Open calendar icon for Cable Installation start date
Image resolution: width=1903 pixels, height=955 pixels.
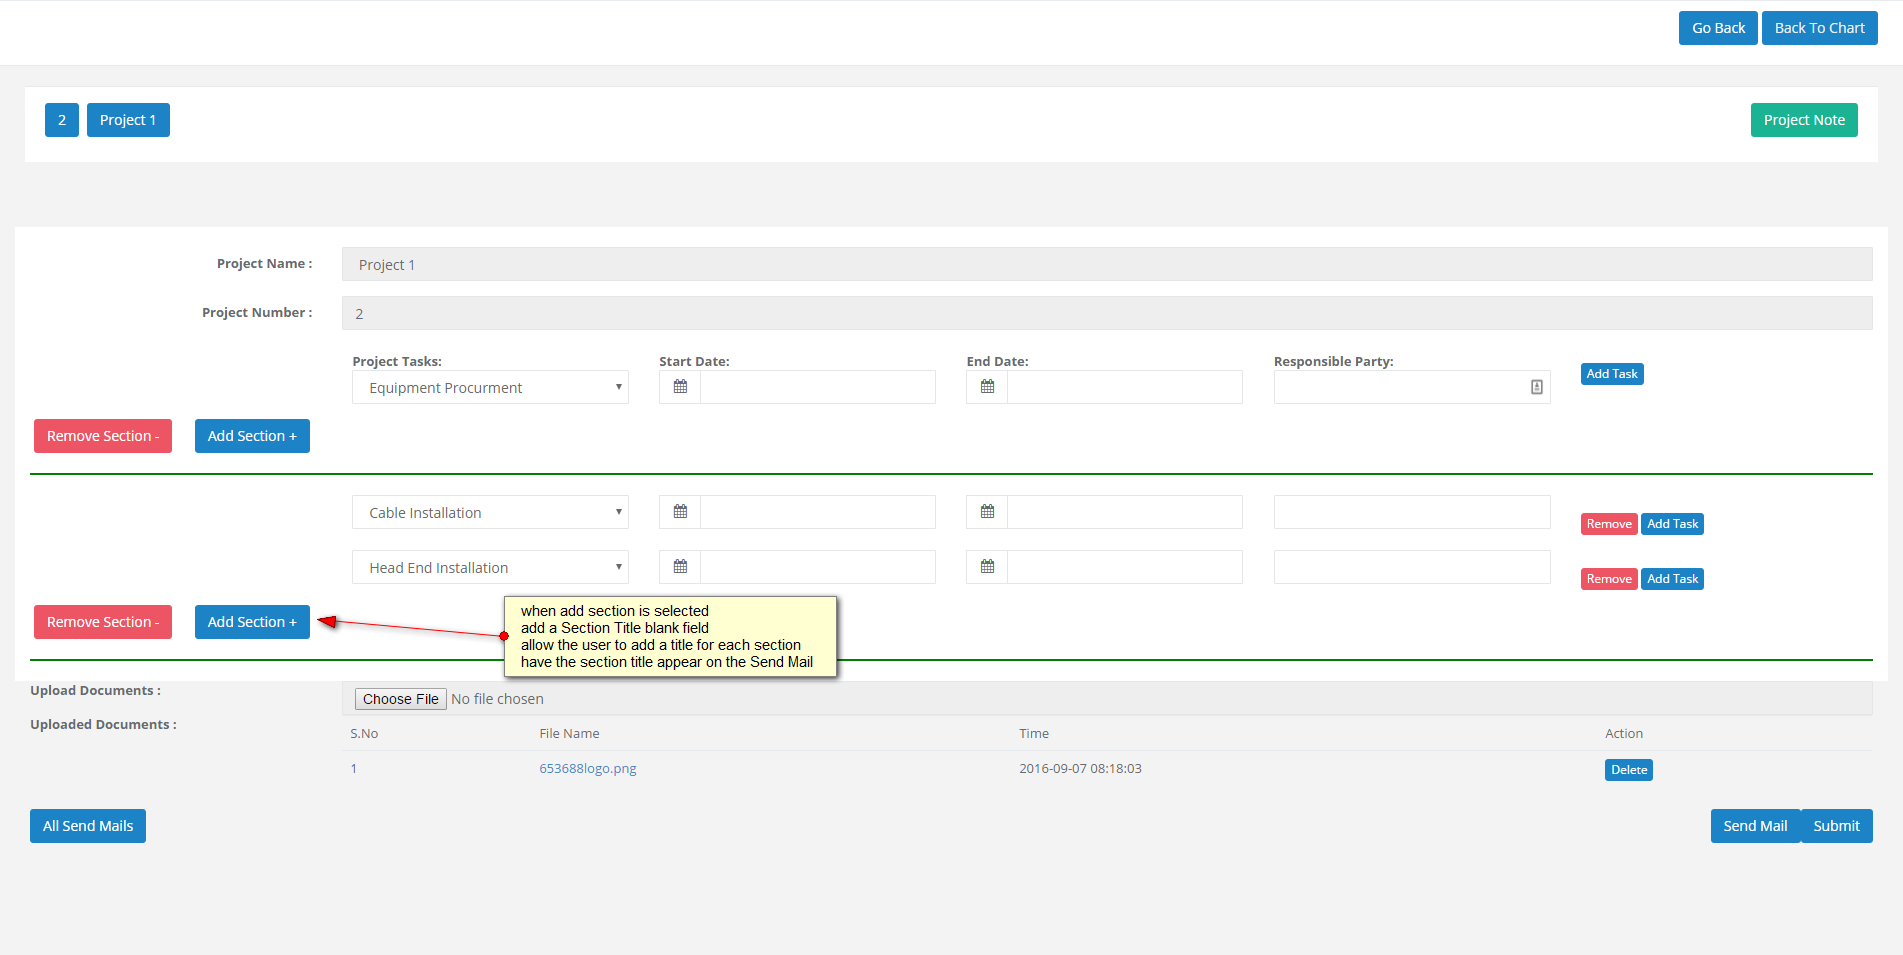point(680,512)
